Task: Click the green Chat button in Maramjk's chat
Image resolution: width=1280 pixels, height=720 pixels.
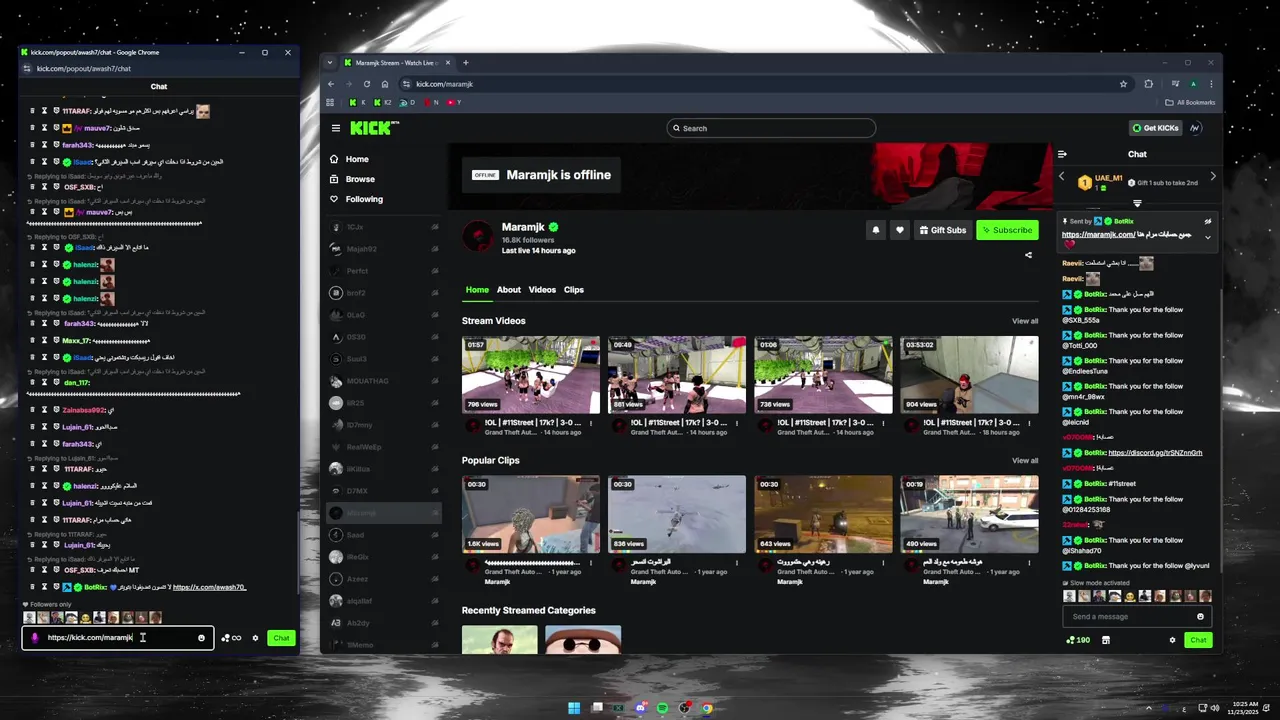Action: click(x=1198, y=640)
